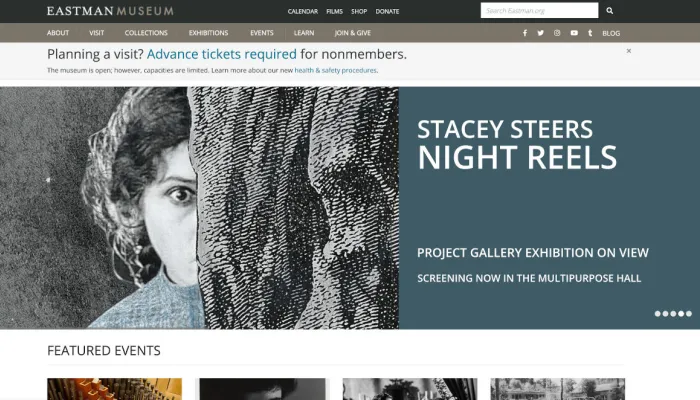The image size is (700, 400).
Task: Visit the Instagram icon link
Action: coord(557,33)
